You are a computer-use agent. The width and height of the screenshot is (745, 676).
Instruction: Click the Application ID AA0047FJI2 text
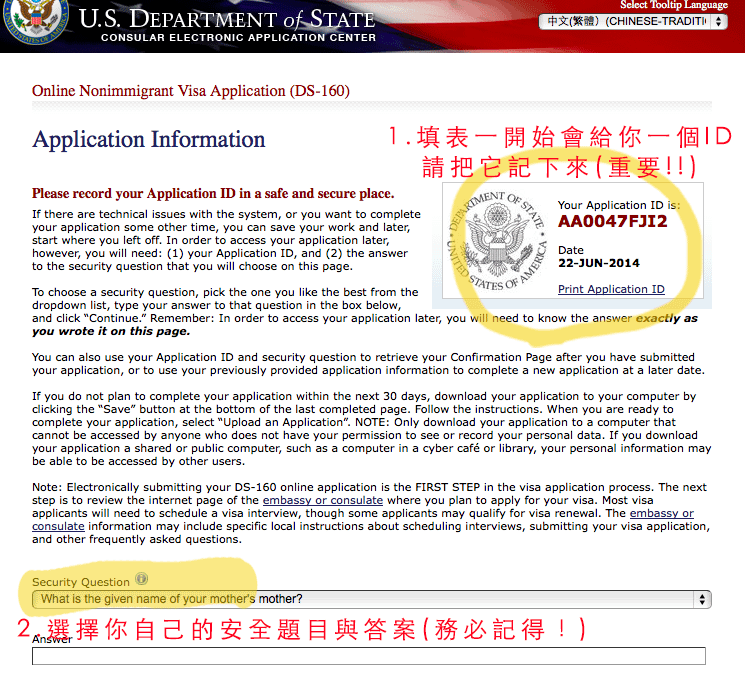click(613, 221)
